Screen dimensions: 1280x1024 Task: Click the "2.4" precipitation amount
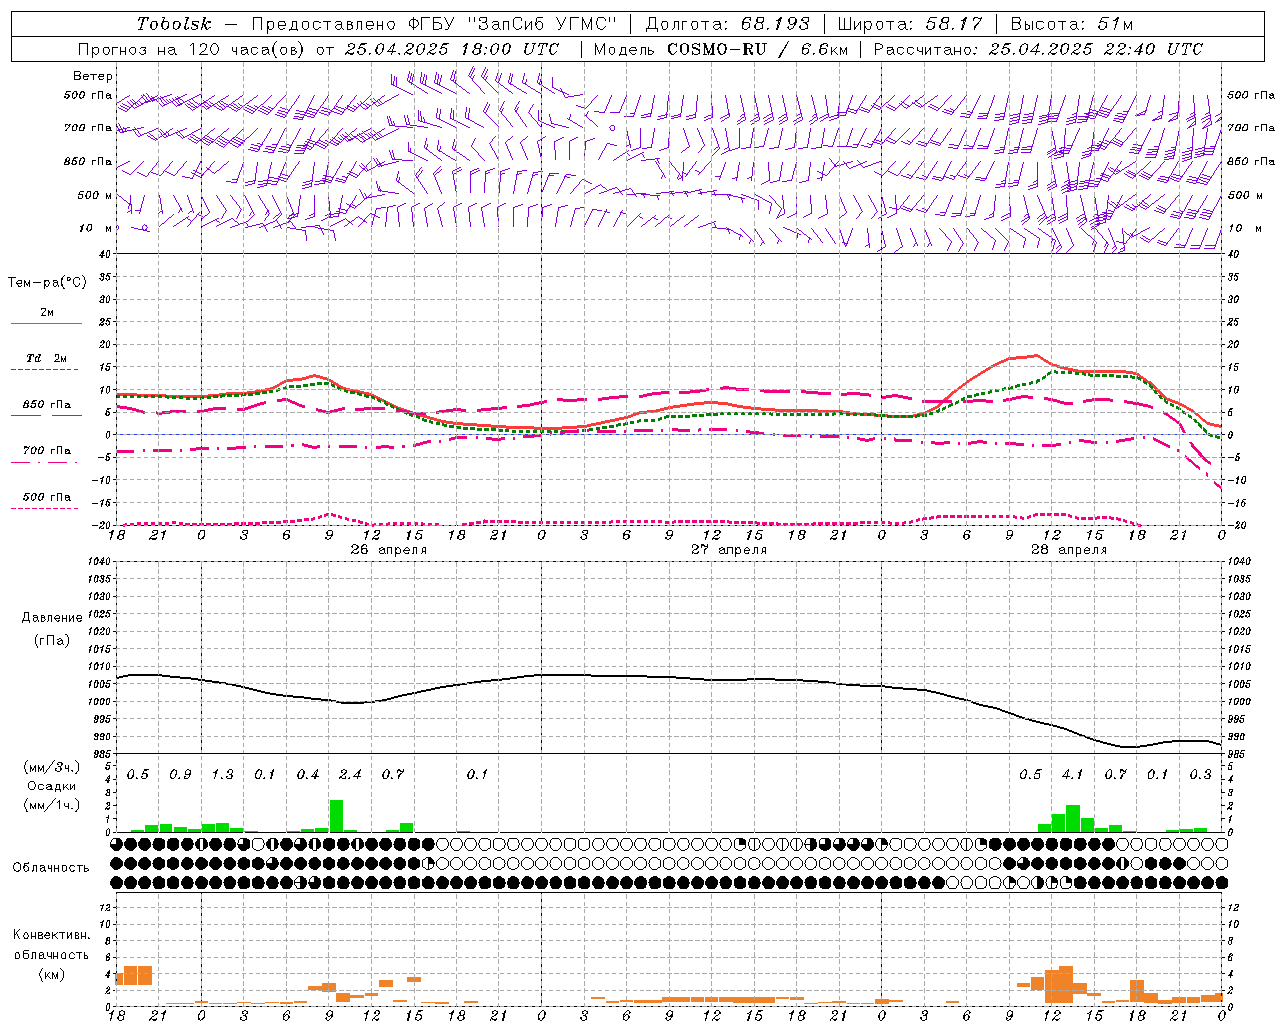[350, 774]
